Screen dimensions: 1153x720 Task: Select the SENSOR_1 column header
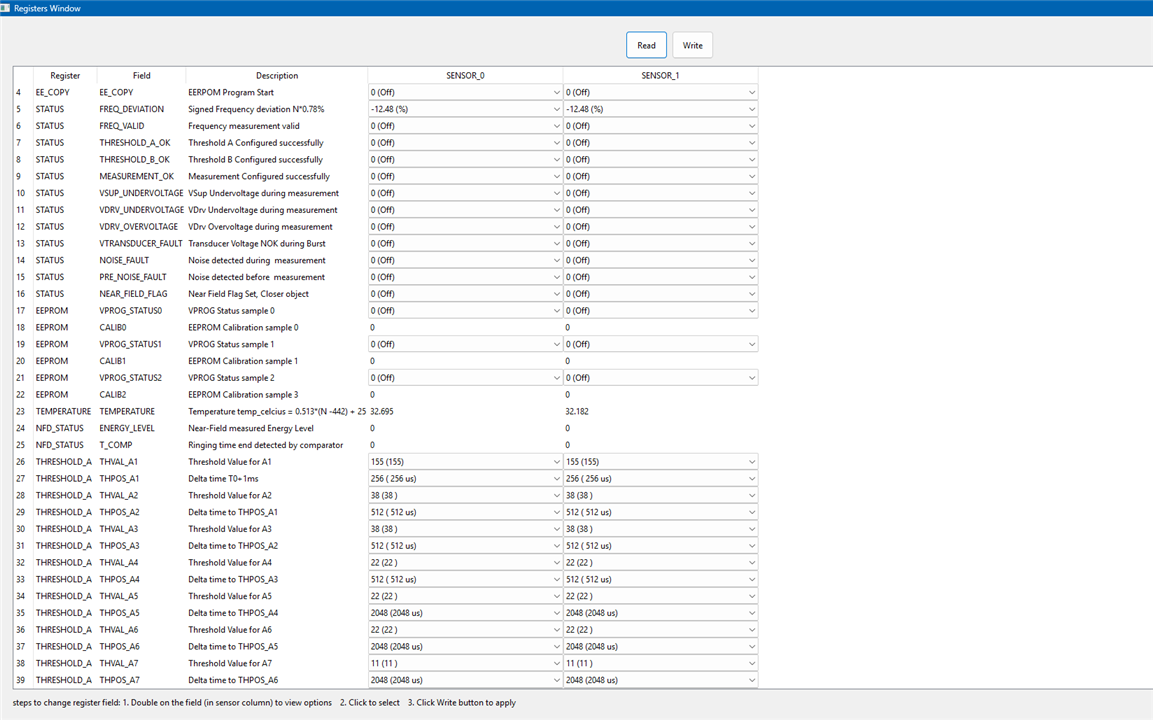[660, 75]
